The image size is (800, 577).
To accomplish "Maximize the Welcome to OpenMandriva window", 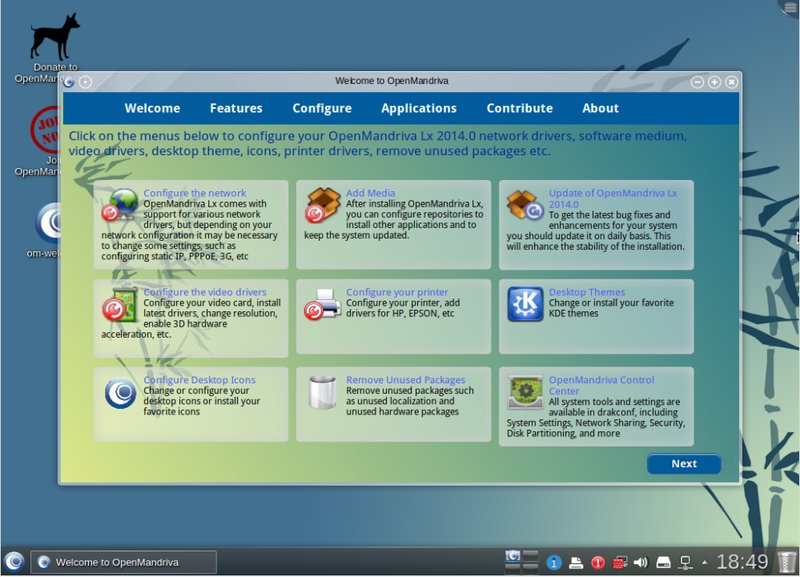I will [x=714, y=82].
